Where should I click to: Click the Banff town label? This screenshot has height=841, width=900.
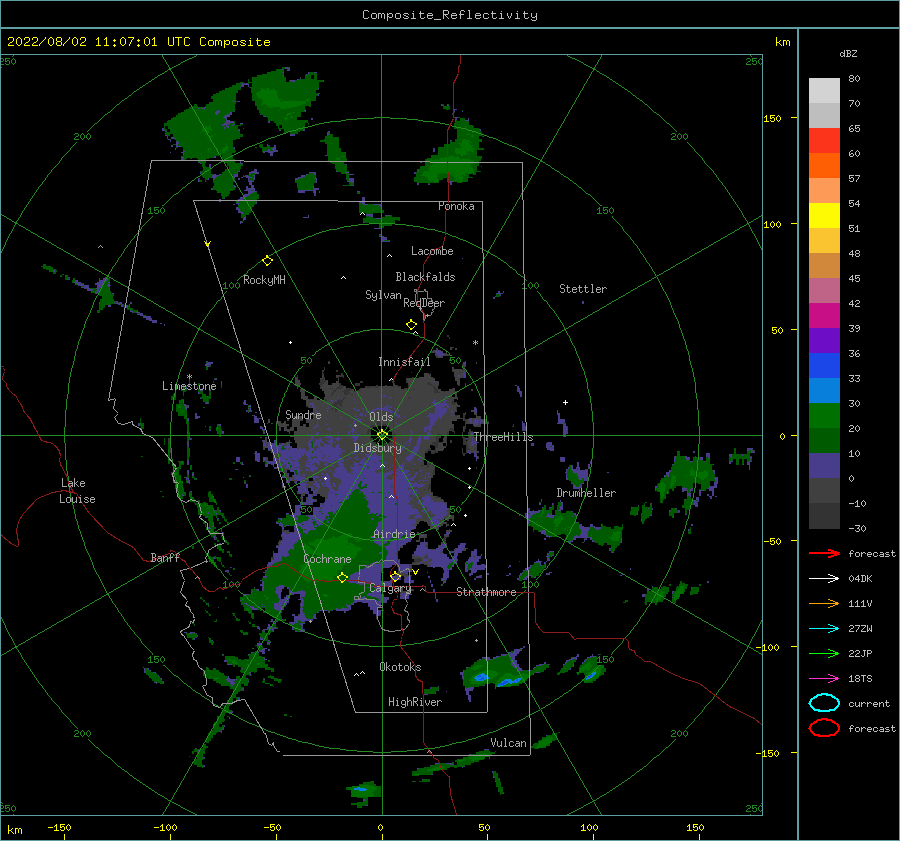tap(165, 557)
